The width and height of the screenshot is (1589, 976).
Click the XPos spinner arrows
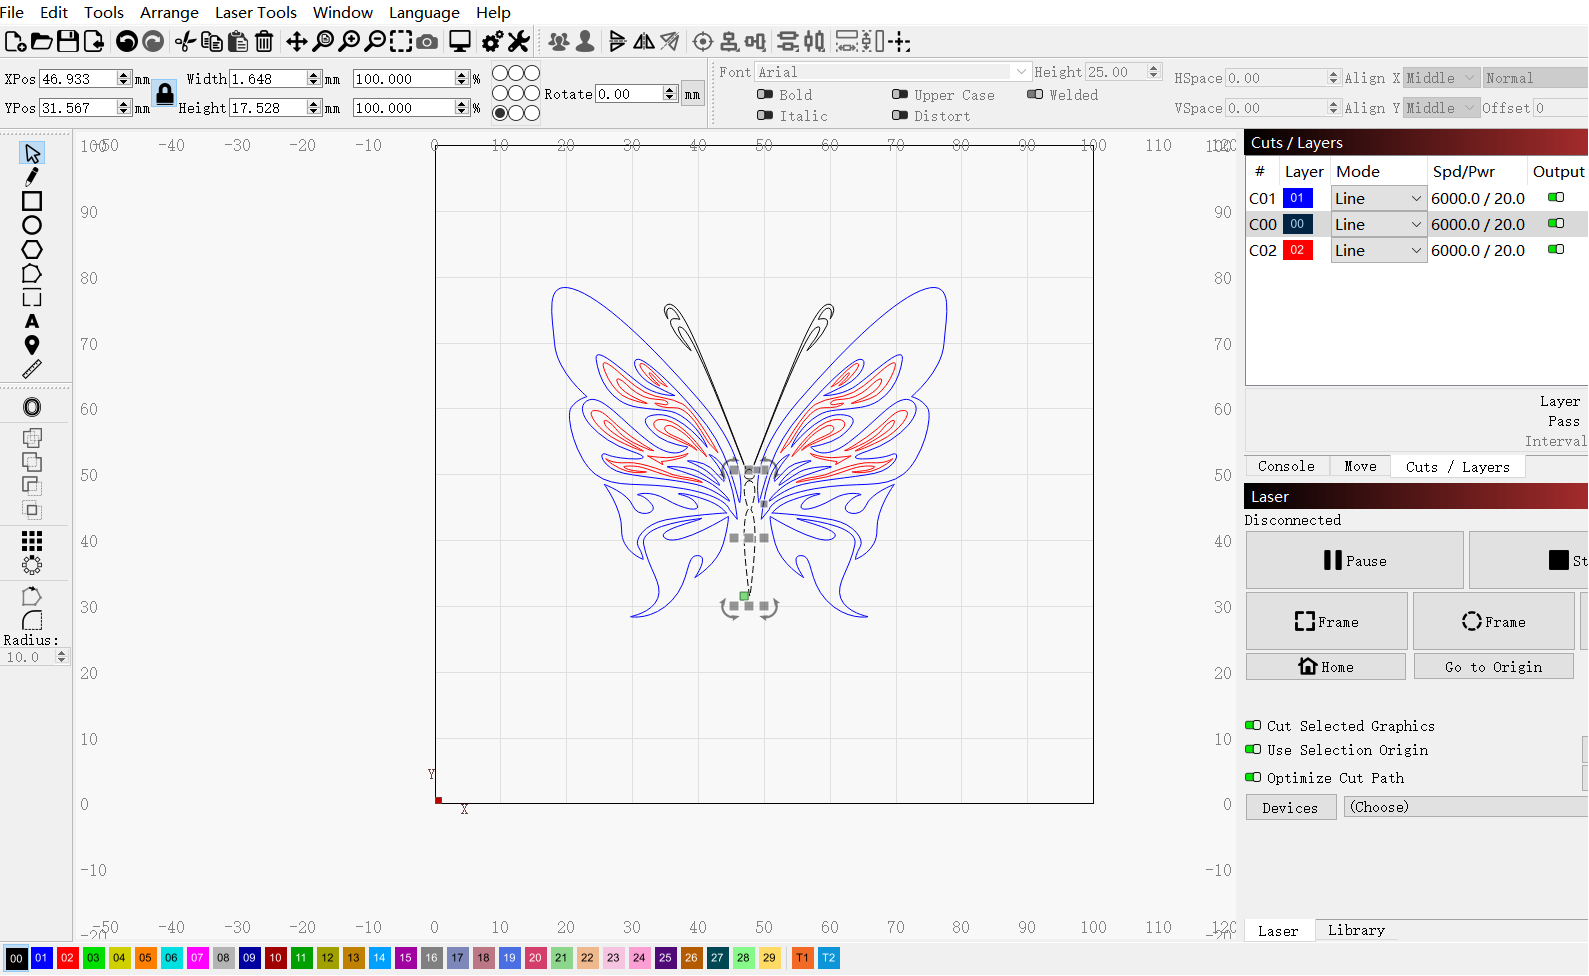point(124,78)
